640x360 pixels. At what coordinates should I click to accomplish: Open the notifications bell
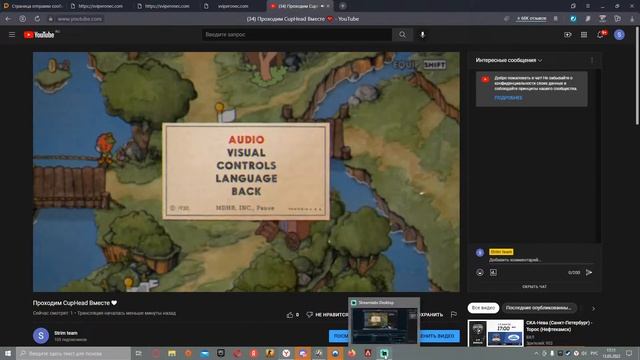pyautogui.click(x=600, y=35)
